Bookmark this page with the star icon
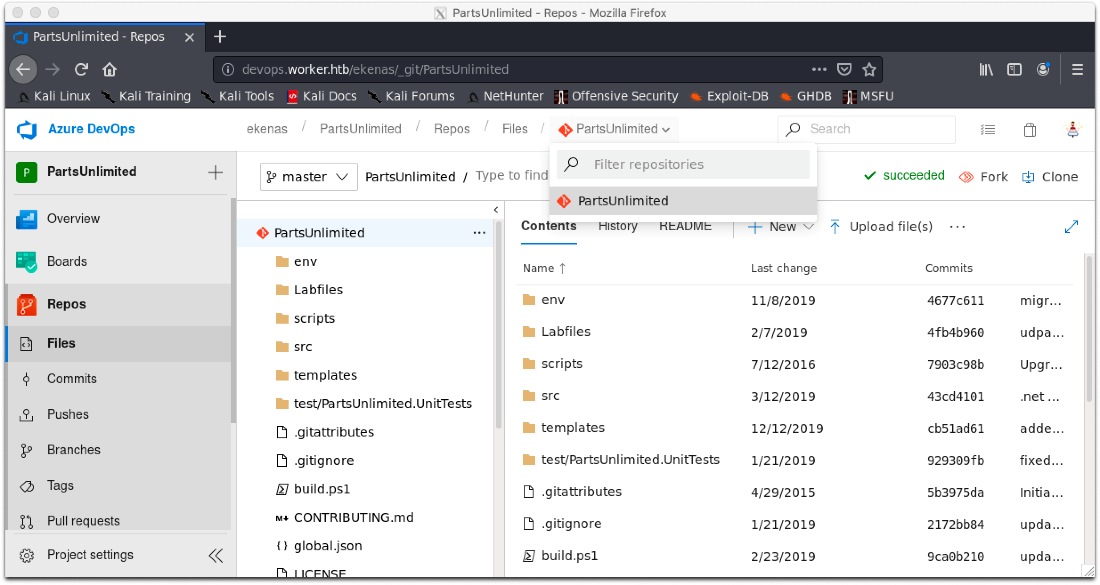The image size is (1100, 585). 869,69
